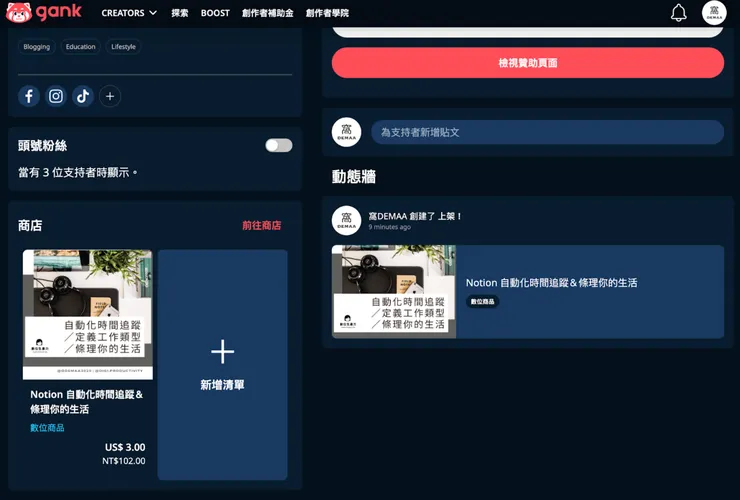Click the 寫DEMAA 創建了 上架 text

click(415, 216)
